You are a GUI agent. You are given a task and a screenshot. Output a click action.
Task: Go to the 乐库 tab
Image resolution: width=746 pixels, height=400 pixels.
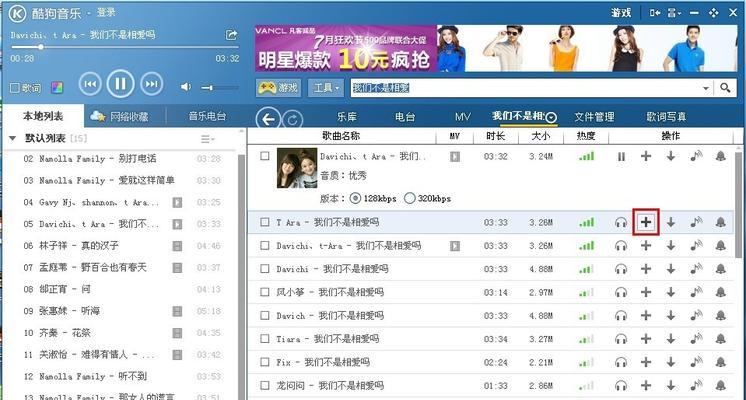346,117
